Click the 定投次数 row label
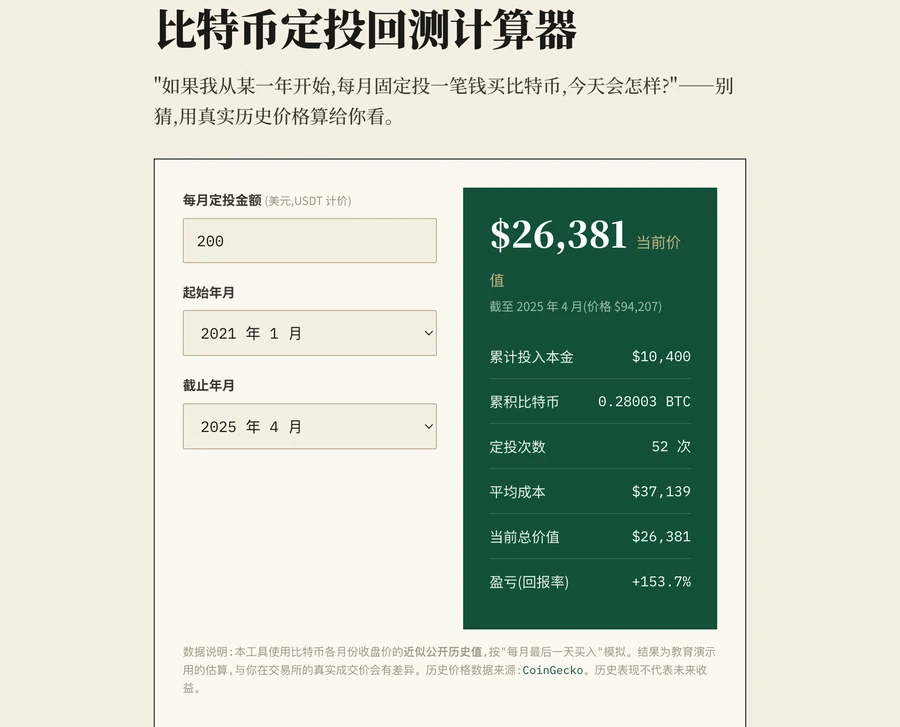Screen dimensions: 900x727 pyautogui.click(x=517, y=447)
